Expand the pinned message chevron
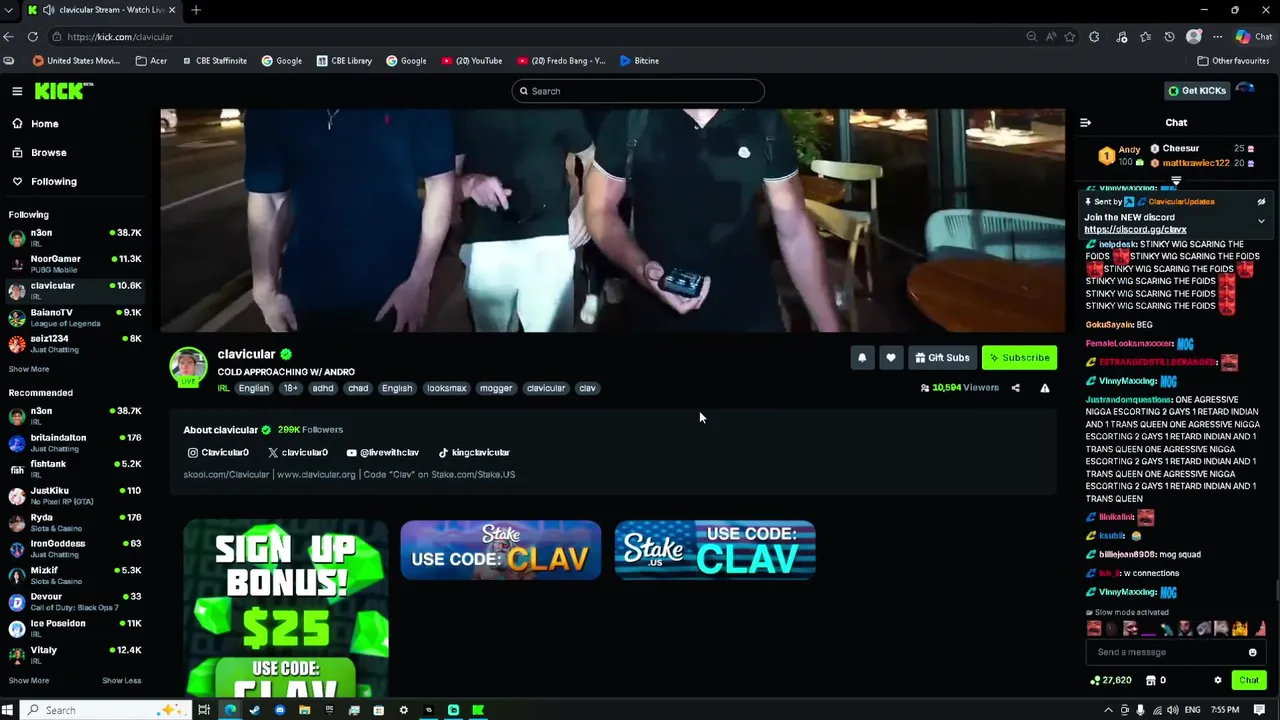Image resolution: width=1280 pixels, height=720 pixels. 1261,221
